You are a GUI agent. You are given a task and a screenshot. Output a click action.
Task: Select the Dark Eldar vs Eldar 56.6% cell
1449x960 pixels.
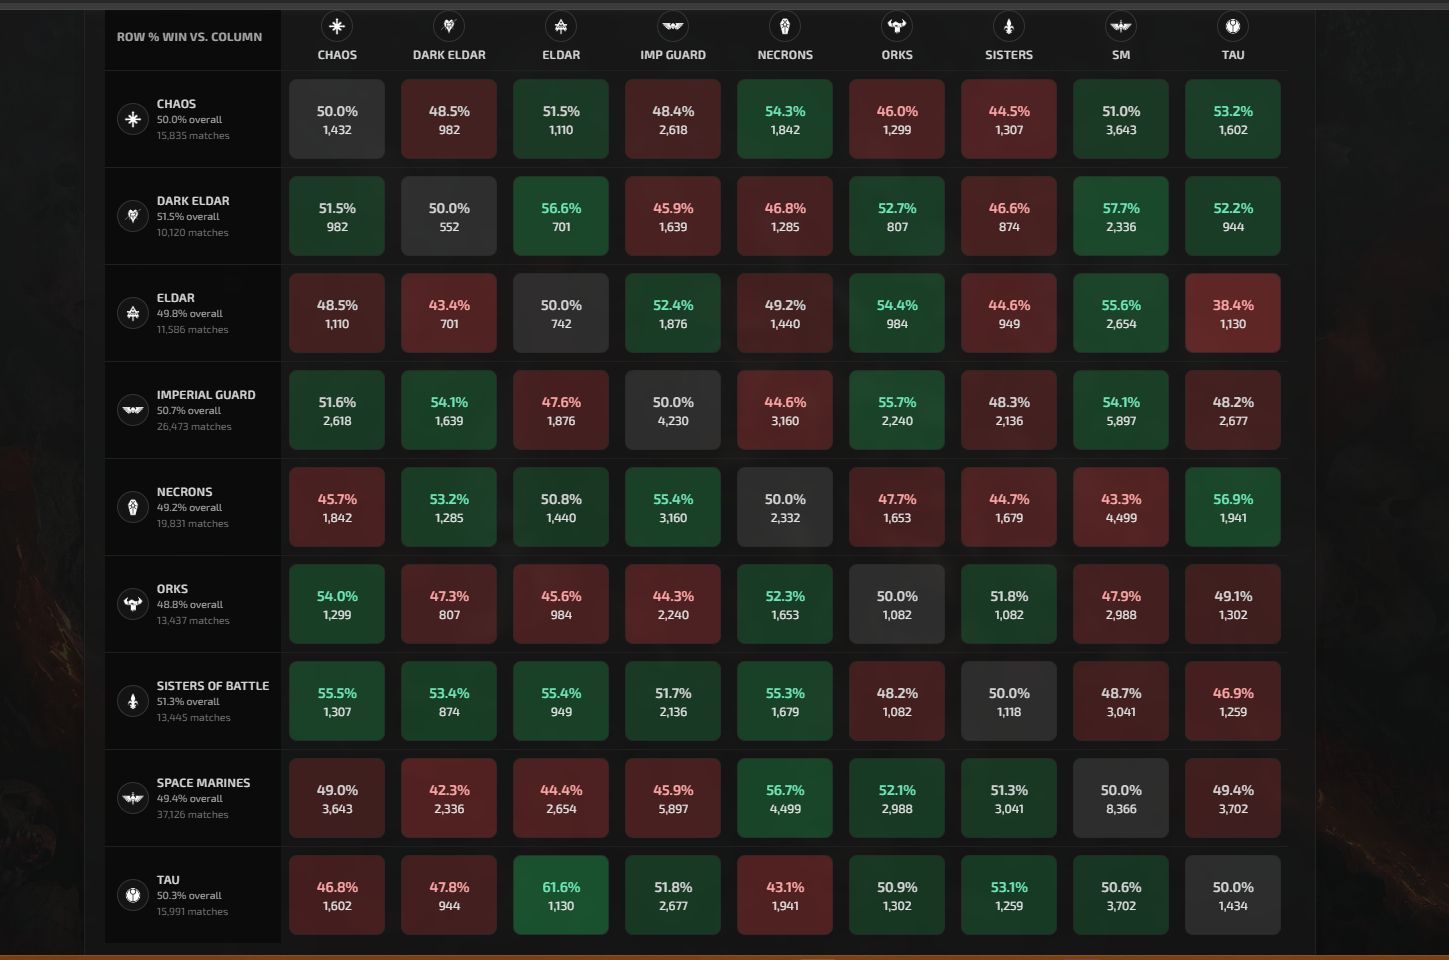coord(561,216)
